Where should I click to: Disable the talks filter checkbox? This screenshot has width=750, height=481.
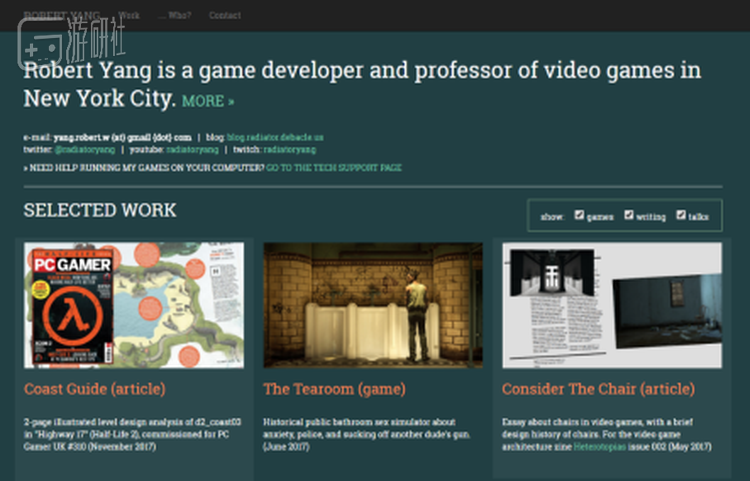[681, 215]
